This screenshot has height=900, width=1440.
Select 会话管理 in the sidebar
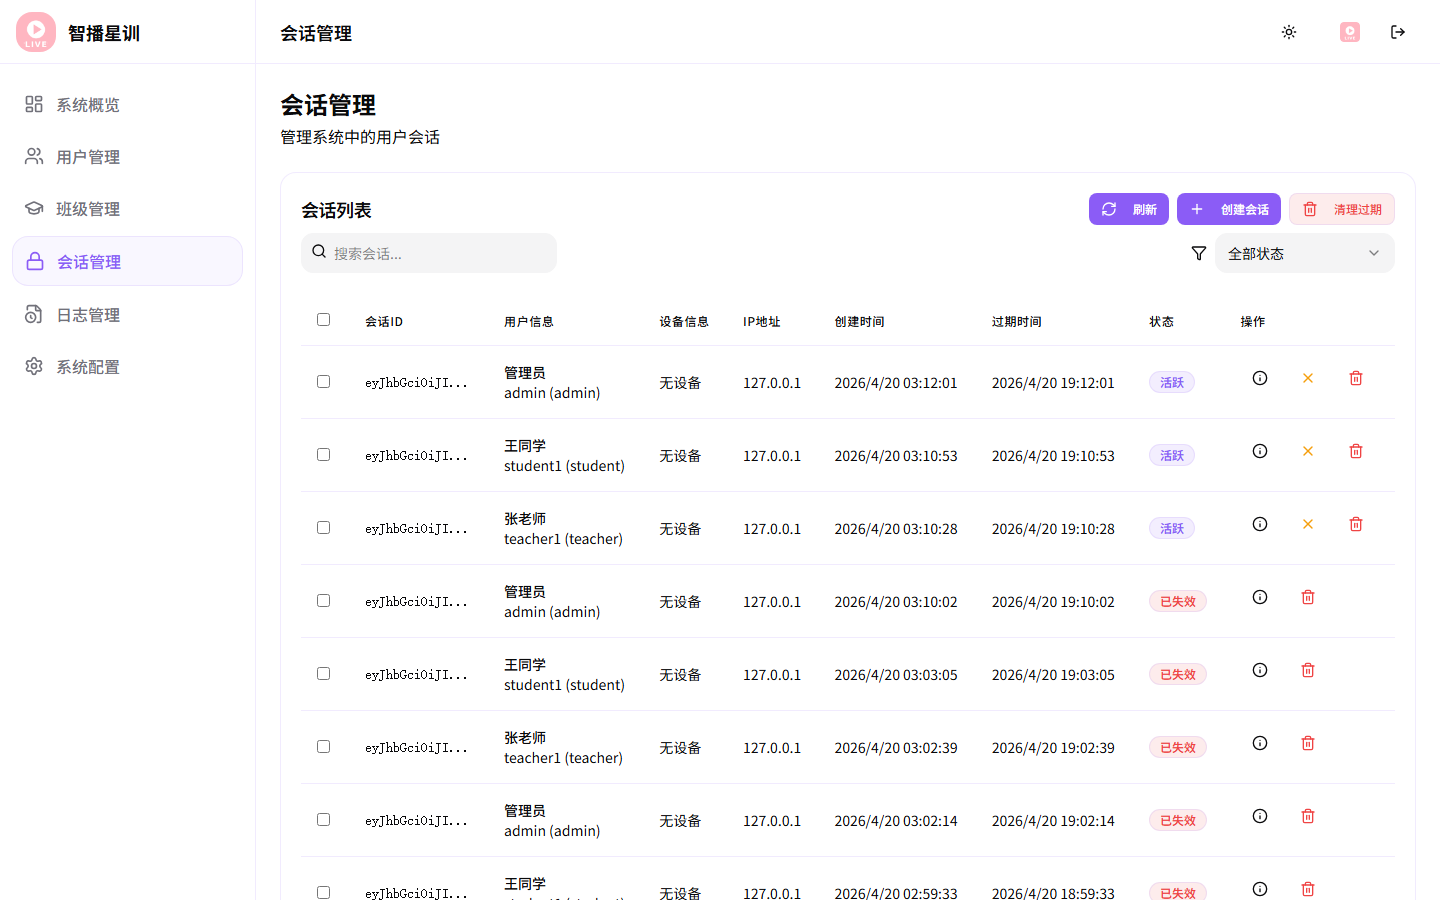(127, 261)
